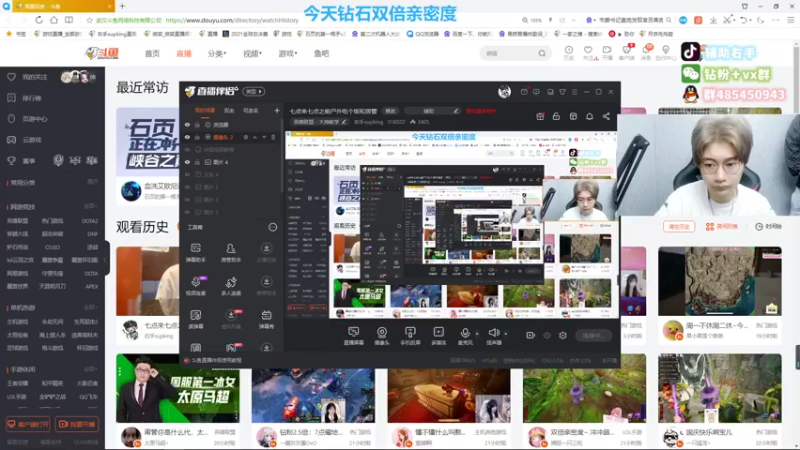The width and height of the screenshot is (800, 450).
Task: Open 排行榜 in the Douyu sidebar
Action: click(32, 98)
